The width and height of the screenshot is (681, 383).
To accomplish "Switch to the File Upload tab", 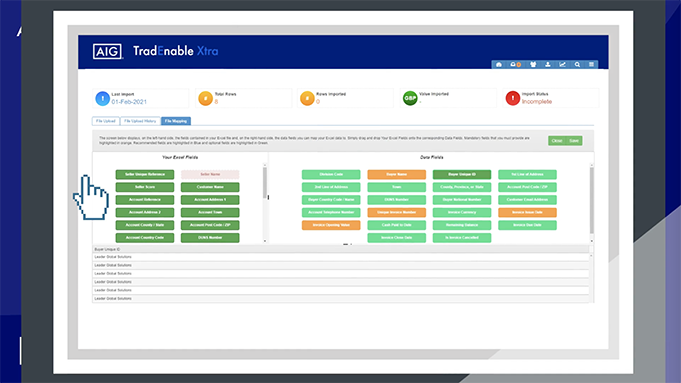I will (106, 121).
